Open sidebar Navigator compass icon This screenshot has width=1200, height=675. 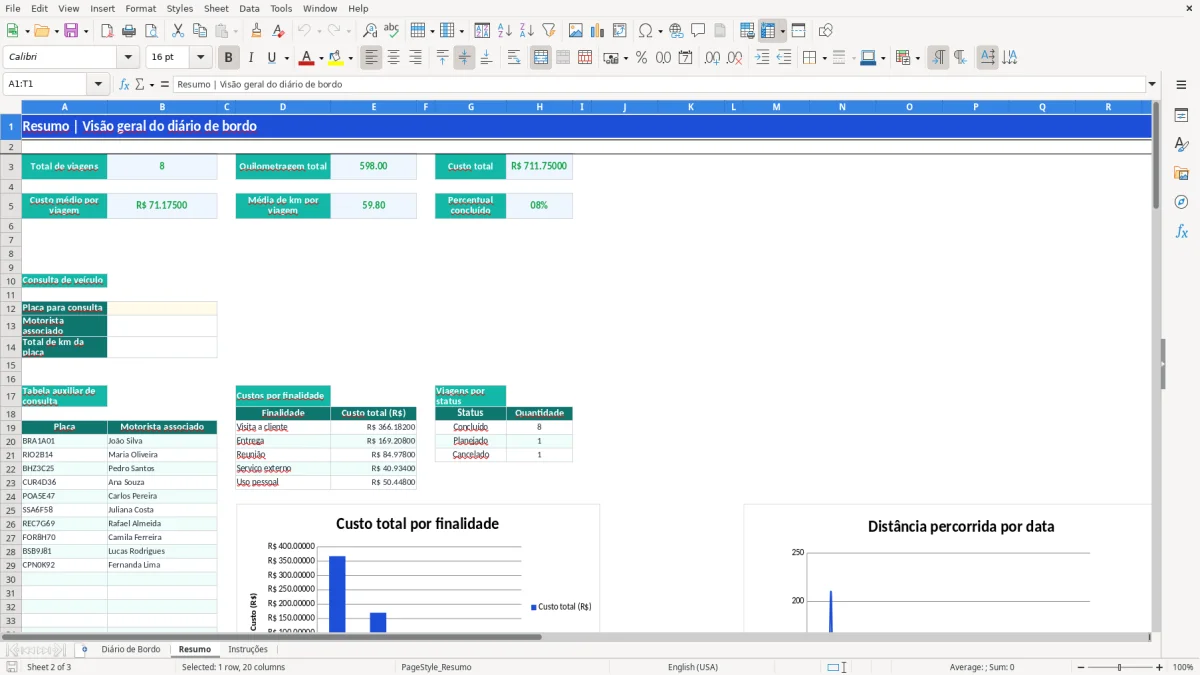[1181, 202]
